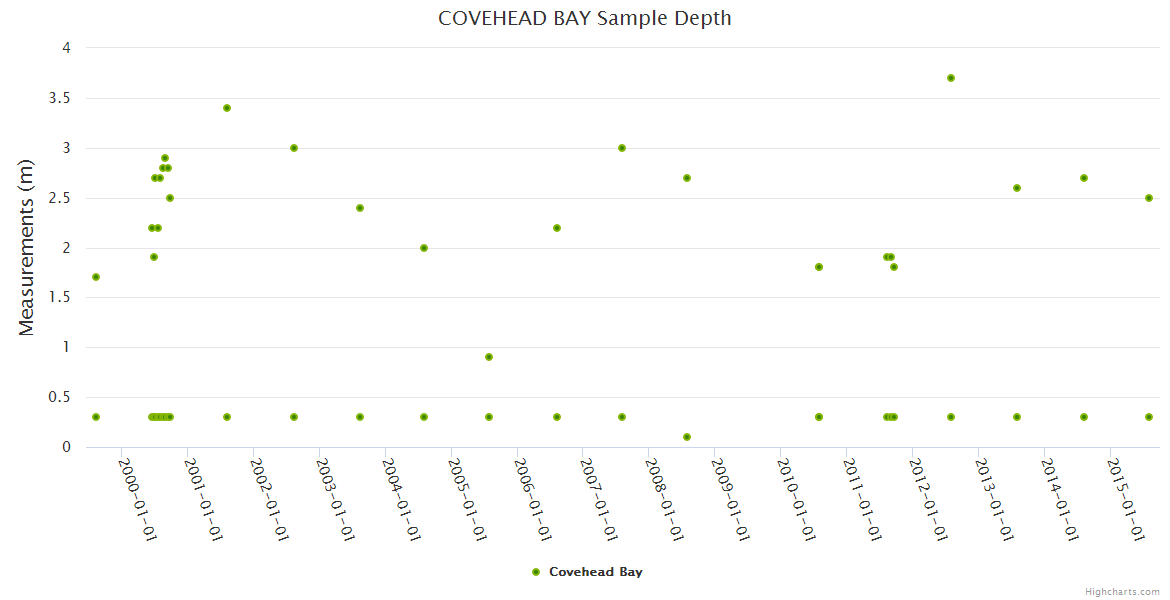Click the 0.9 m data point in 2005
The width and height of the screenshot is (1170, 600).
[x=489, y=357]
